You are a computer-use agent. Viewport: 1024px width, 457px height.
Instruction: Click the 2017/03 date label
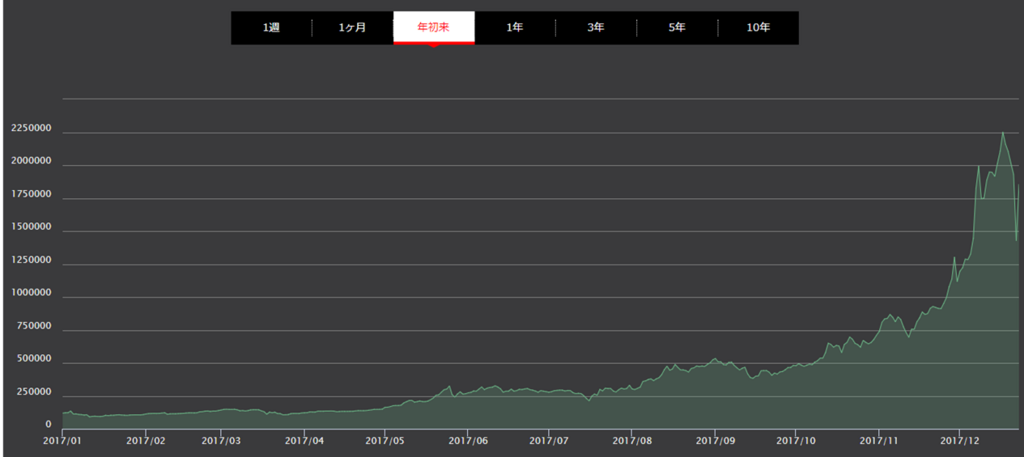pos(221,442)
